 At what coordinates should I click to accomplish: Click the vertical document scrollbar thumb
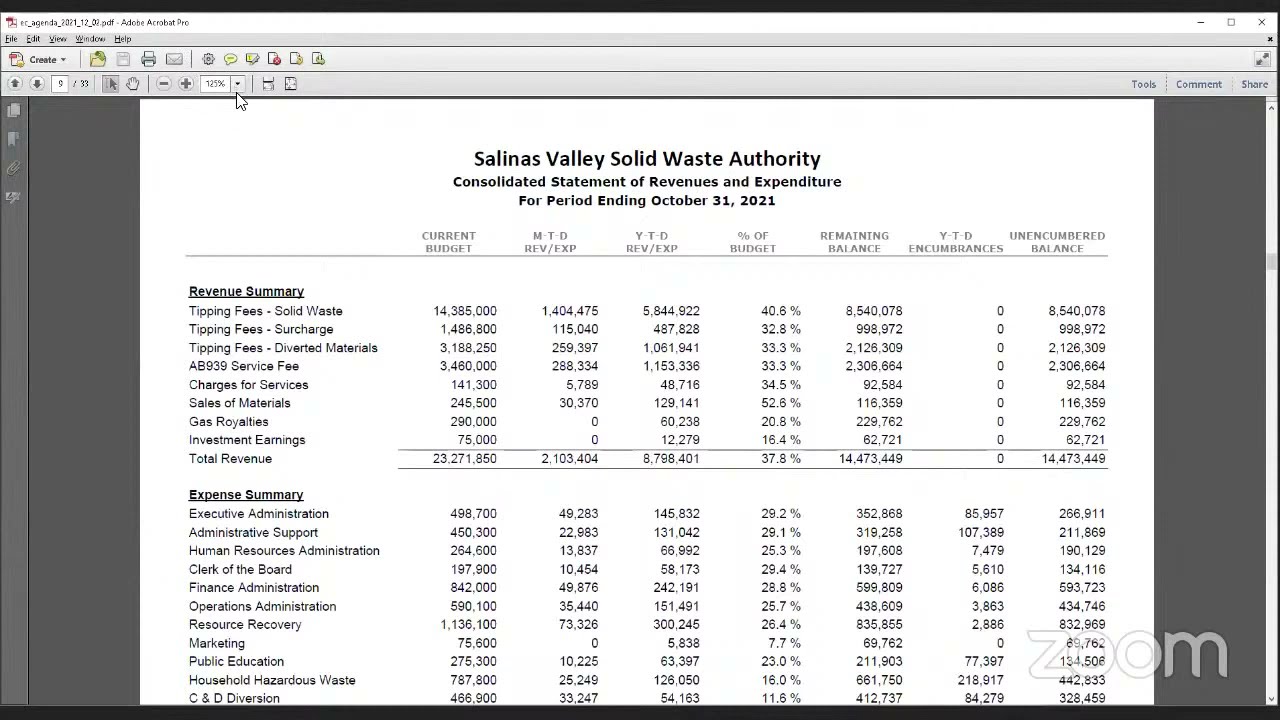[1271, 262]
